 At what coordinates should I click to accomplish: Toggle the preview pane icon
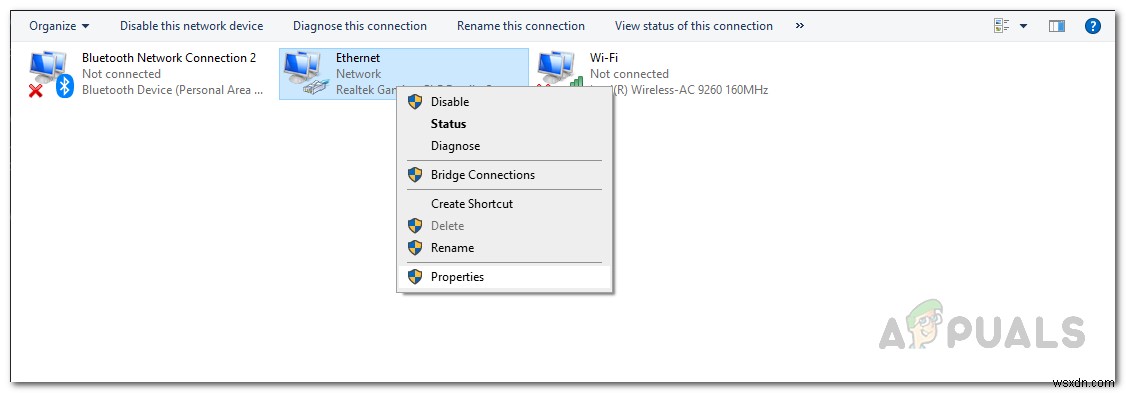click(1056, 26)
